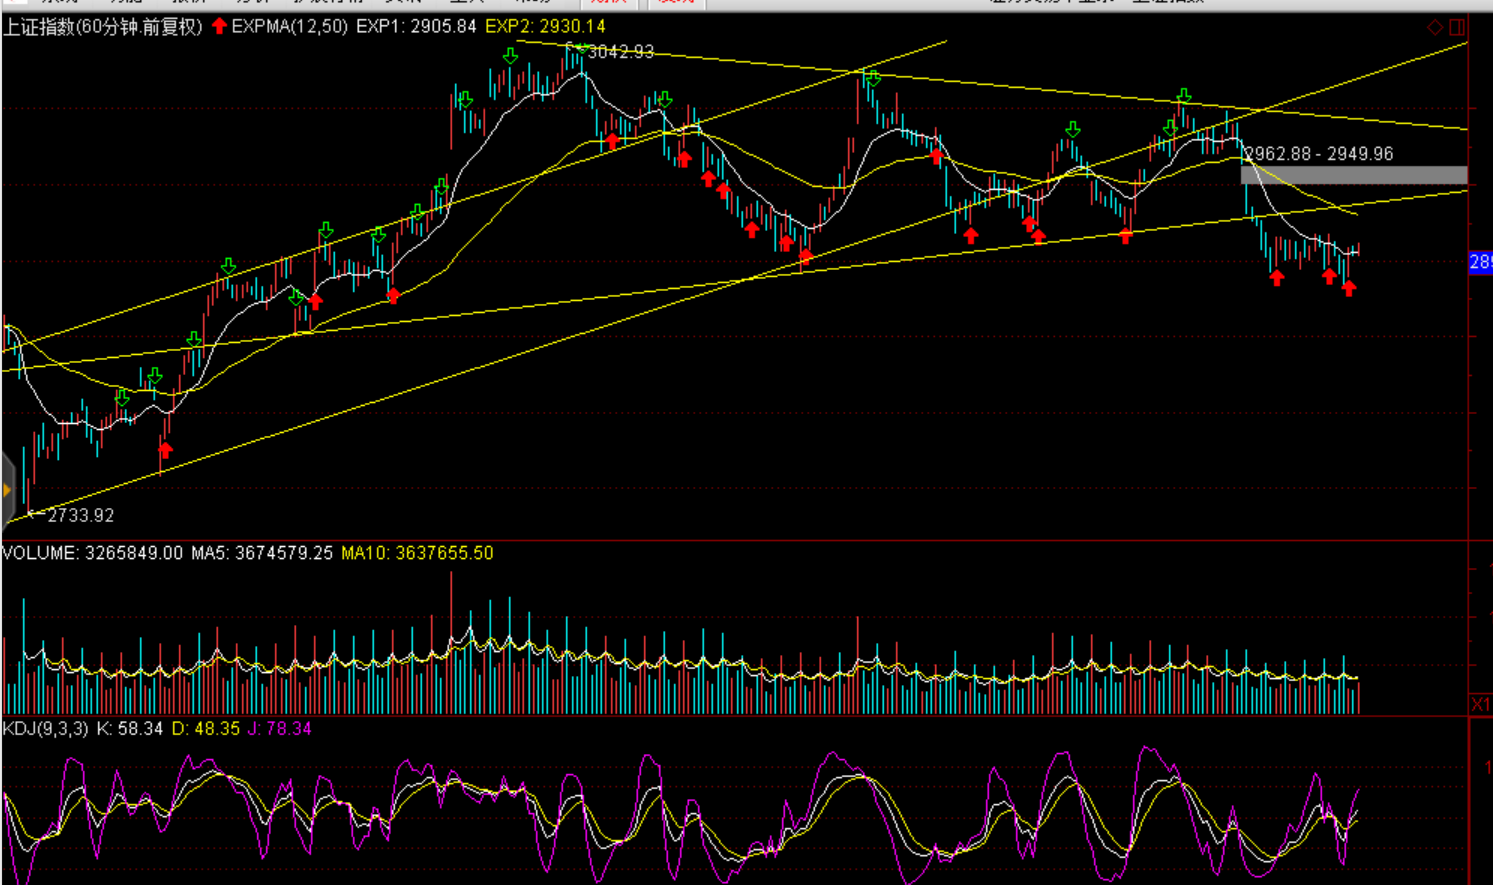This screenshot has height=885, width=1493.
Task: Click the split-panel icon at chart top-right
Action: [x=1457, y=27]
